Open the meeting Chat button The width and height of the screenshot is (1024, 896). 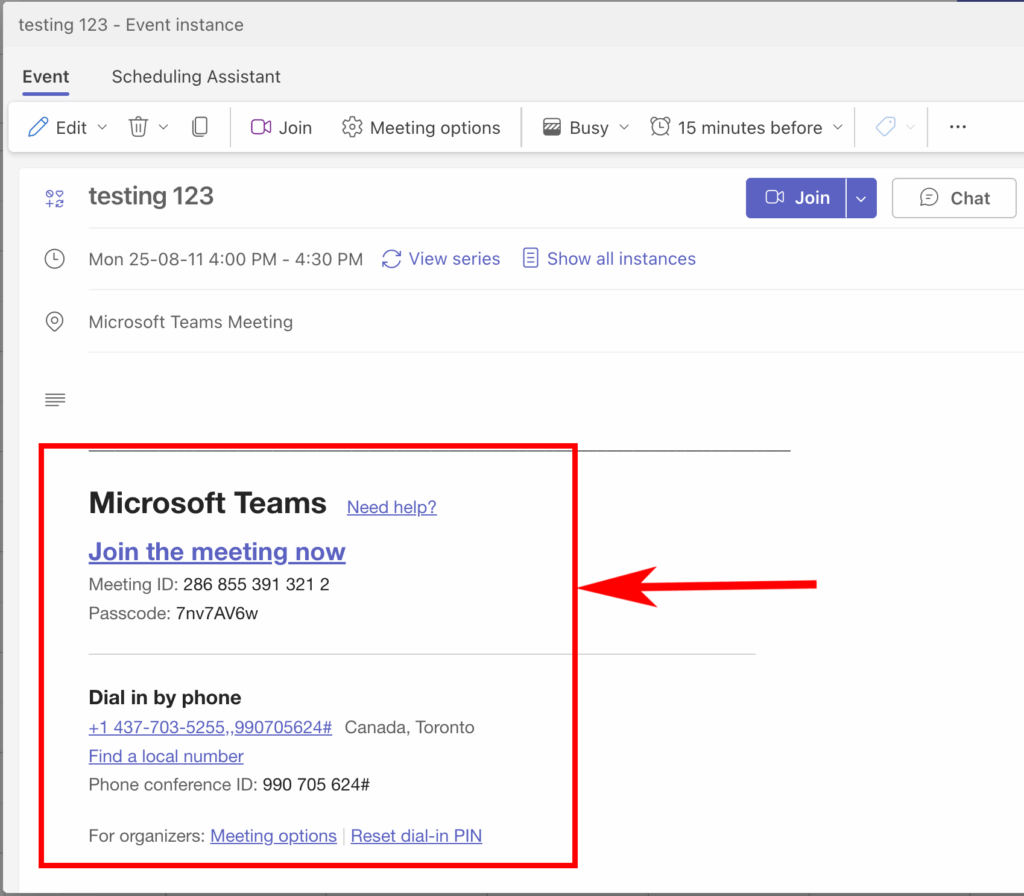pos(953,198)
